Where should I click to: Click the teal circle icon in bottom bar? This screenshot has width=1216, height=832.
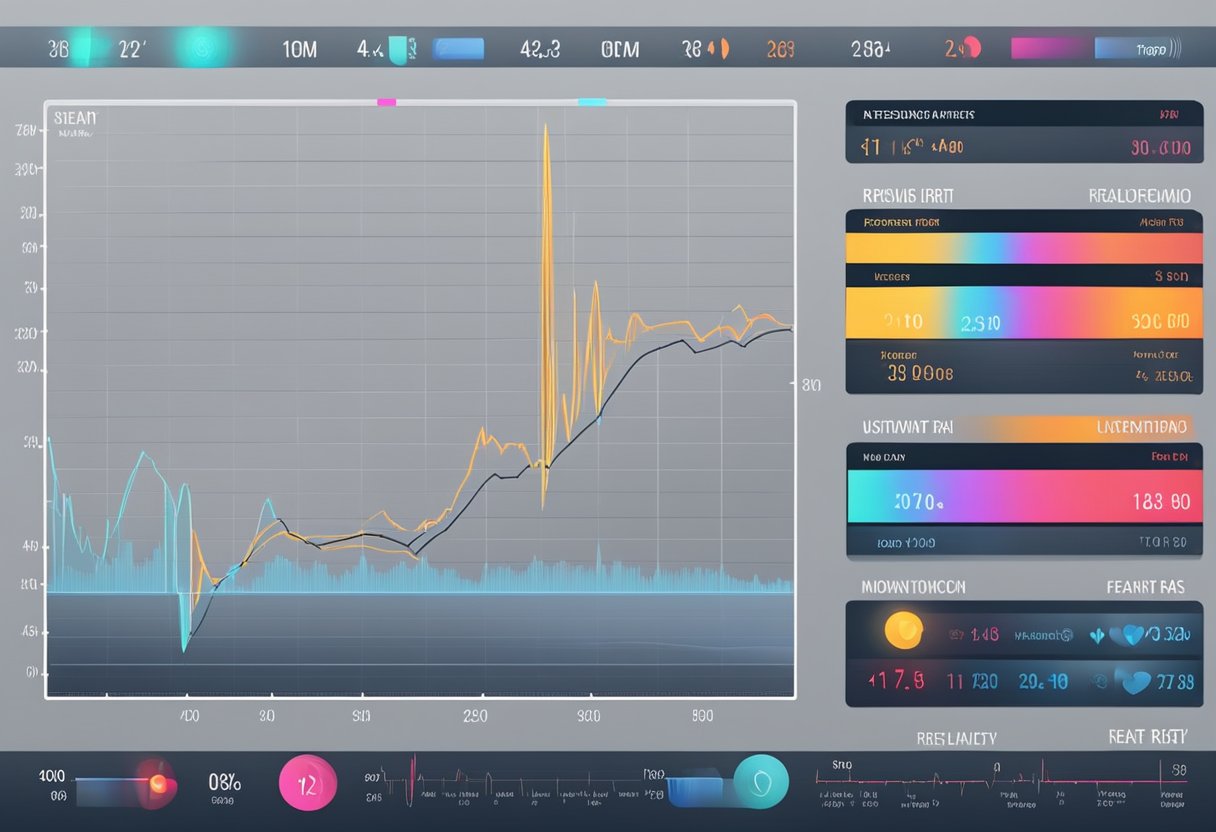(x=761, y=781)
